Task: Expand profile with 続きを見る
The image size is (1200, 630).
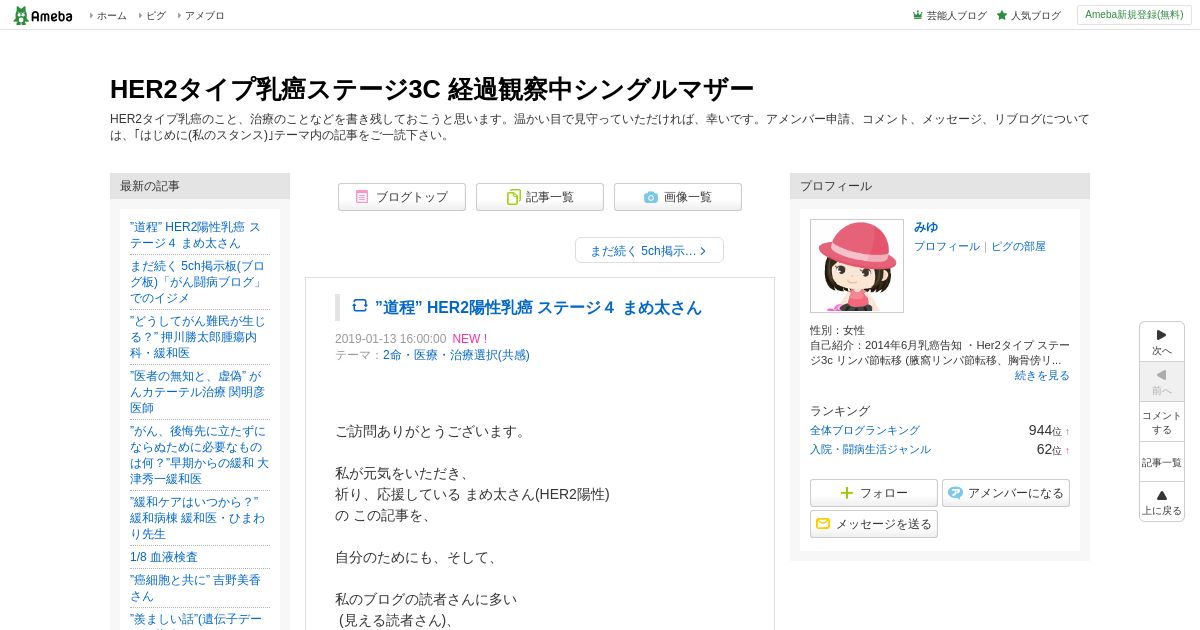Action: [x=1042, y=375]
